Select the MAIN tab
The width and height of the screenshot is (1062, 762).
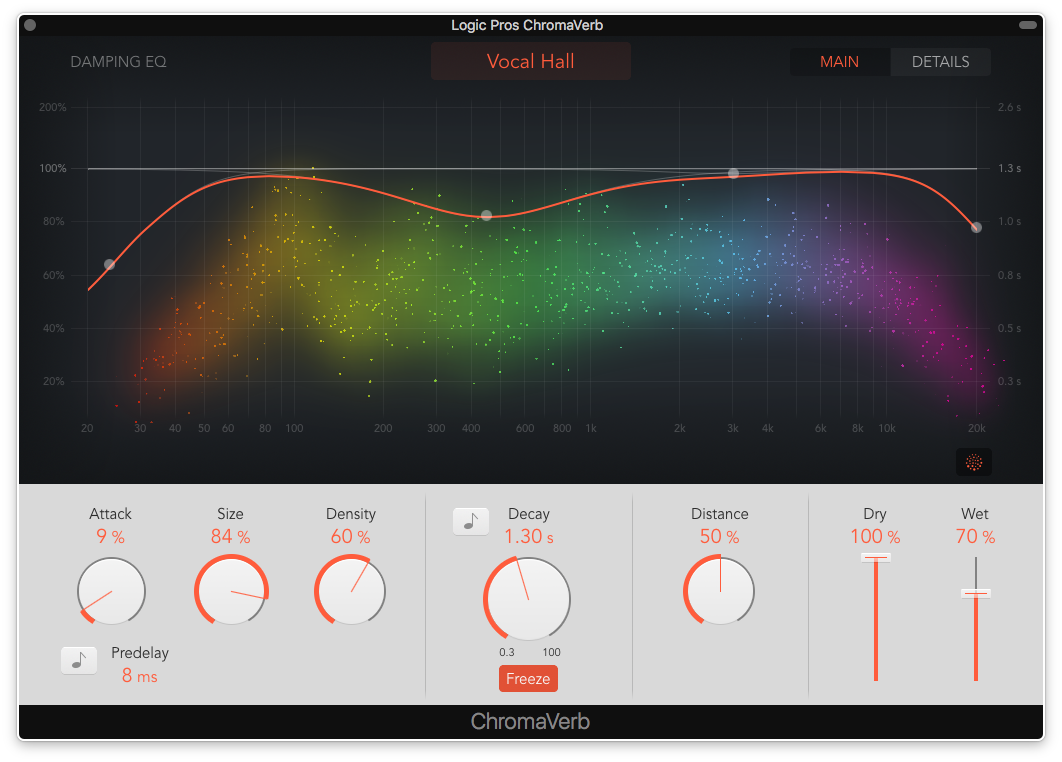pos(839,61)
